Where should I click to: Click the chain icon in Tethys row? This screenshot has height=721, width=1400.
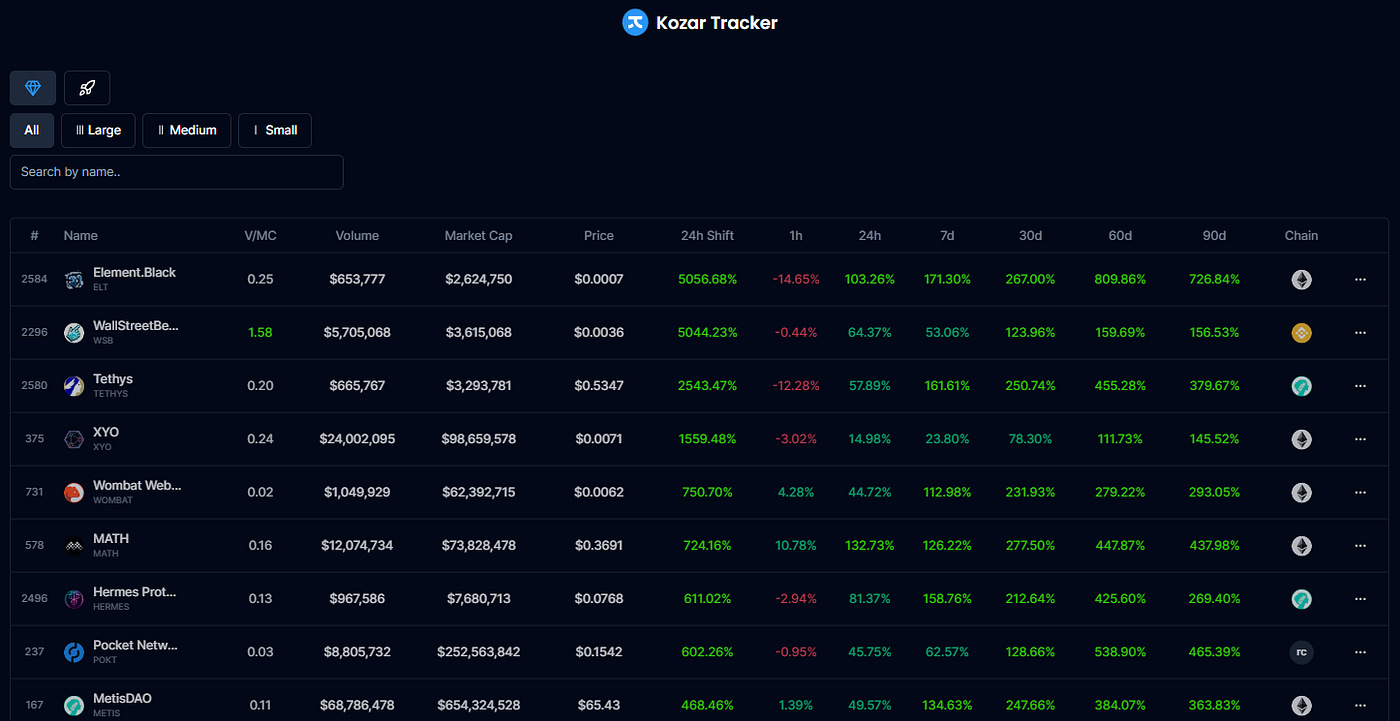[x=1301, y=386]
